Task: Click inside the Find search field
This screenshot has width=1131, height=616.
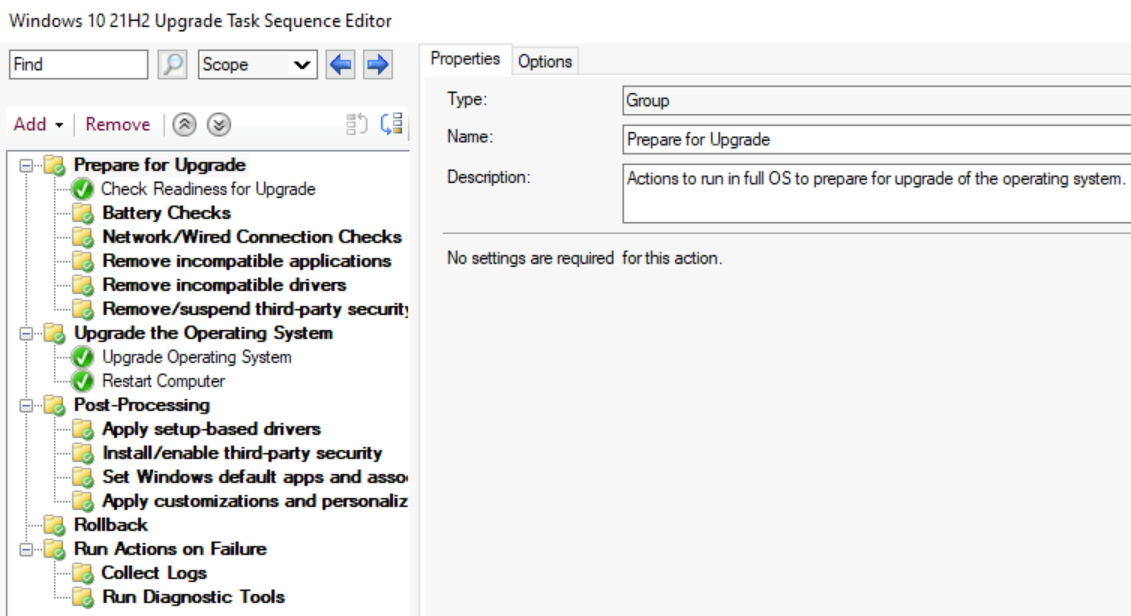Action: coord(79,64)
